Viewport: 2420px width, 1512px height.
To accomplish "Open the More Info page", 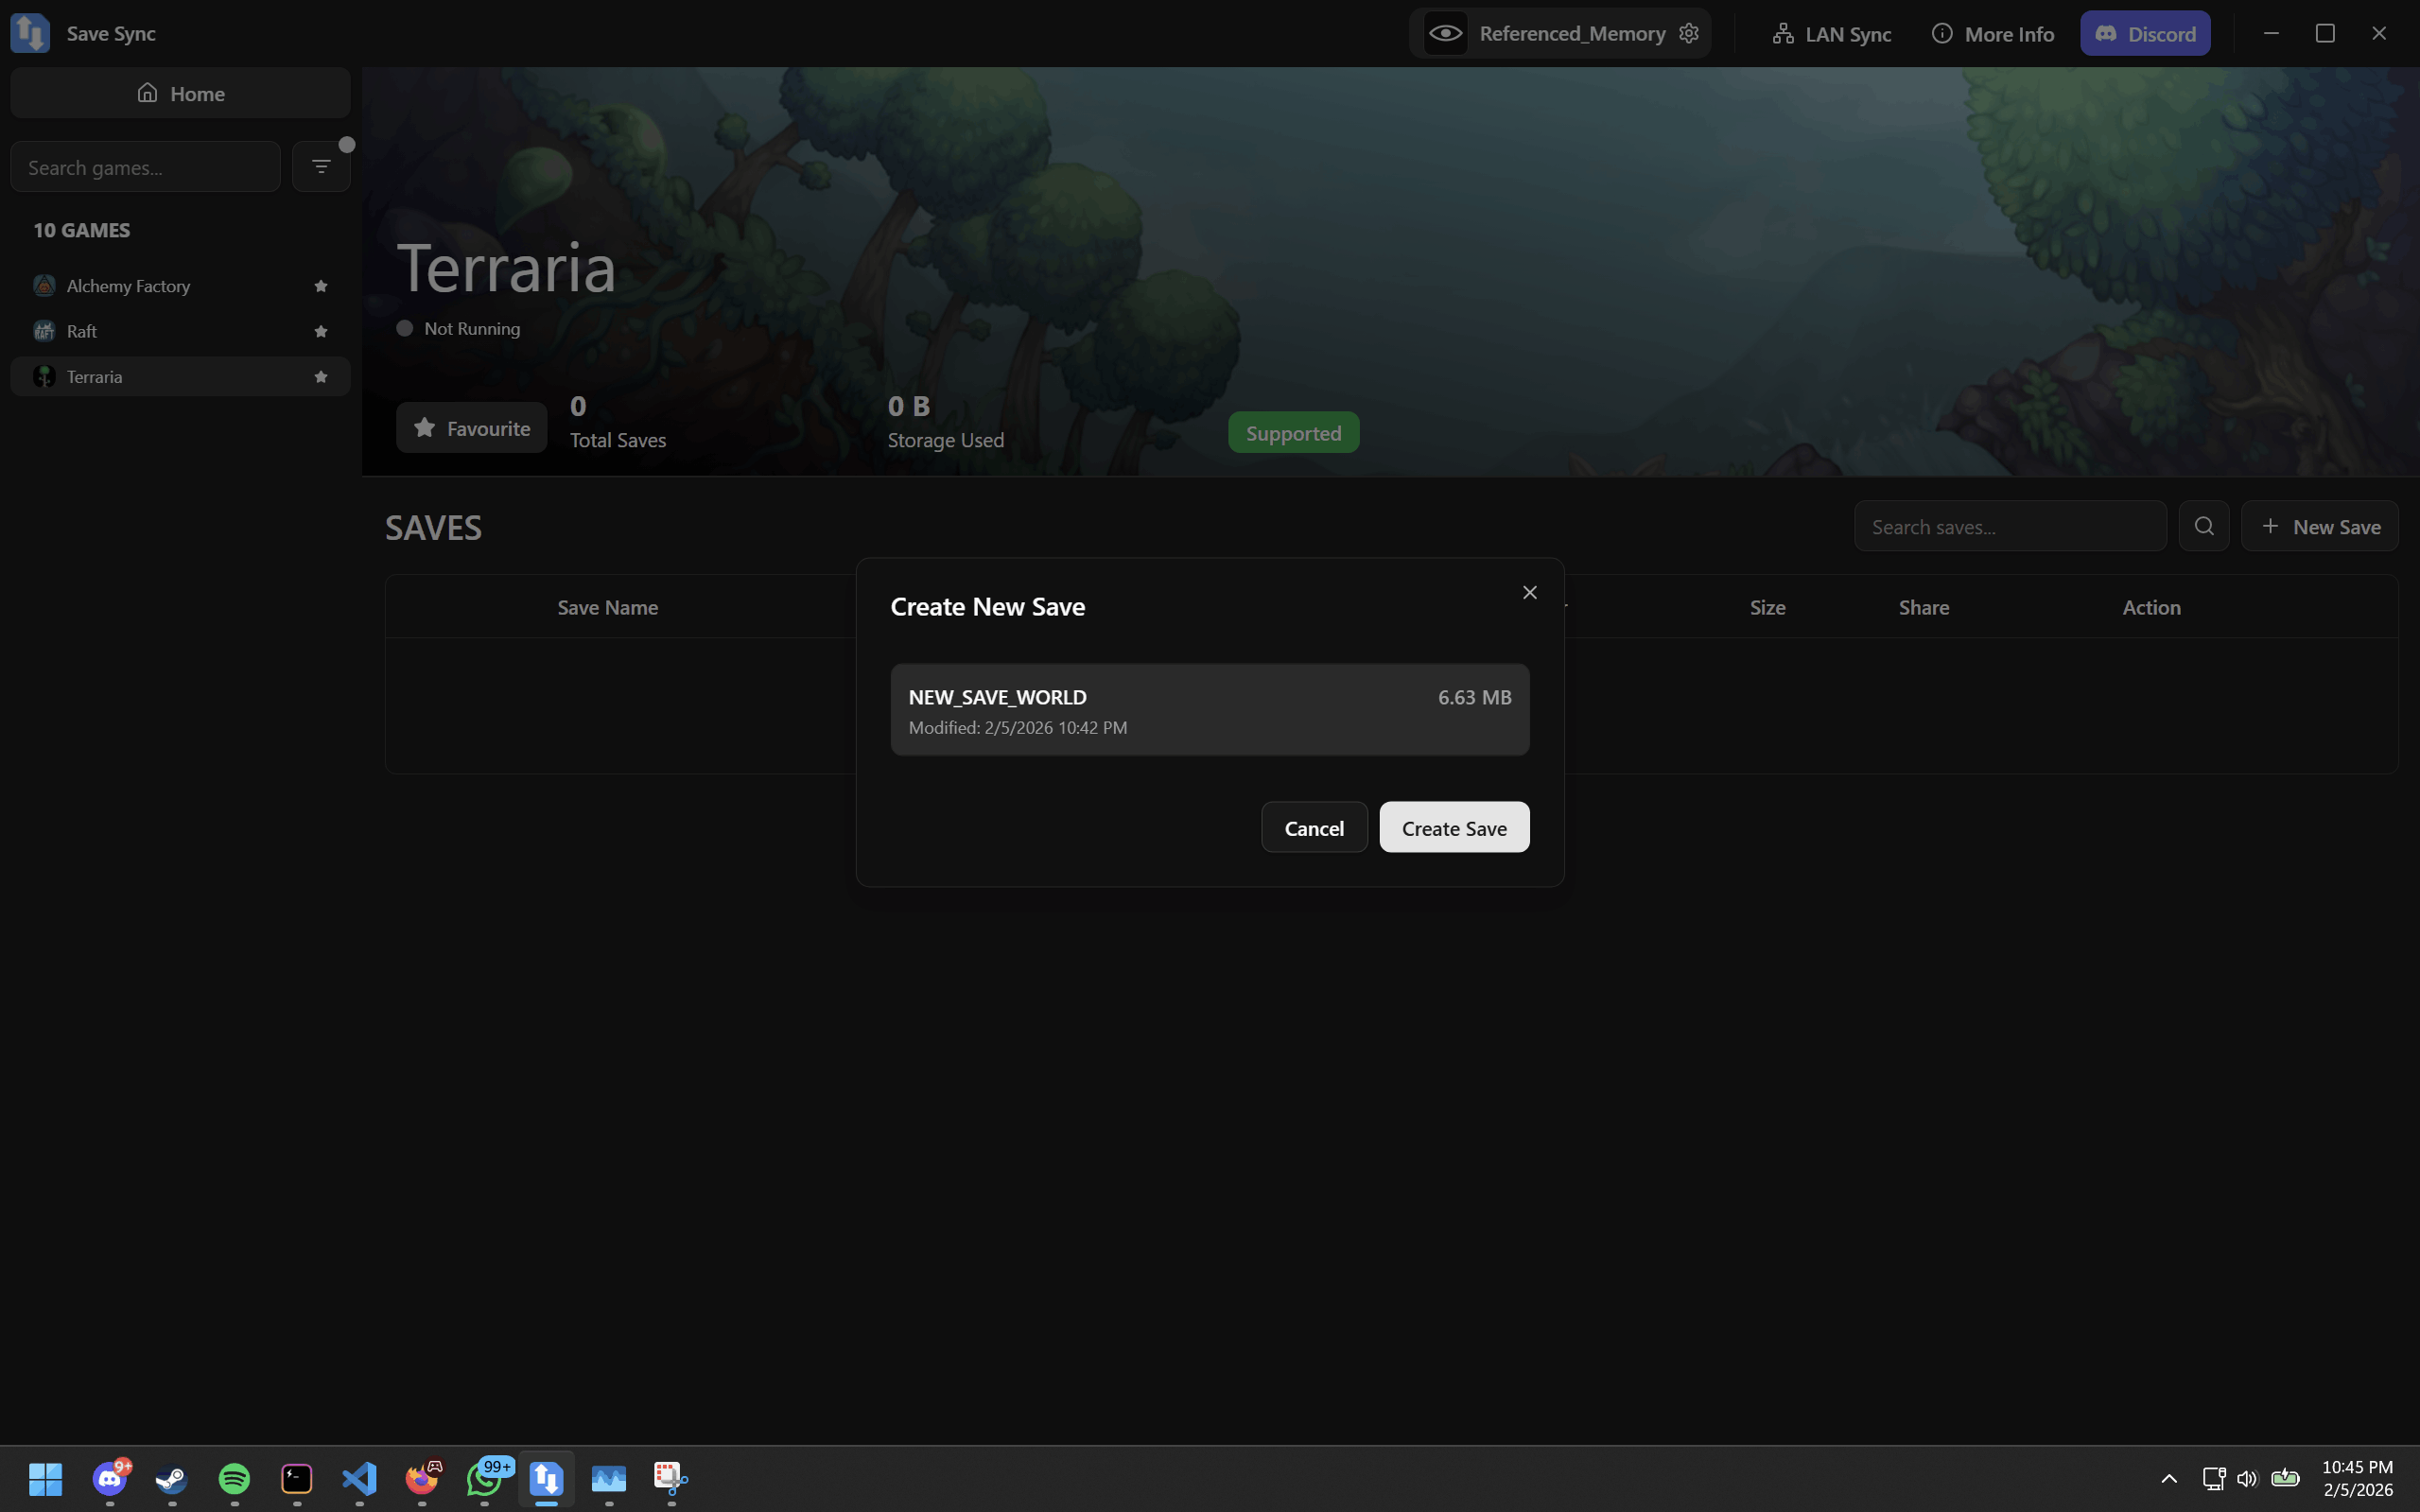I will coord(1992,33).
